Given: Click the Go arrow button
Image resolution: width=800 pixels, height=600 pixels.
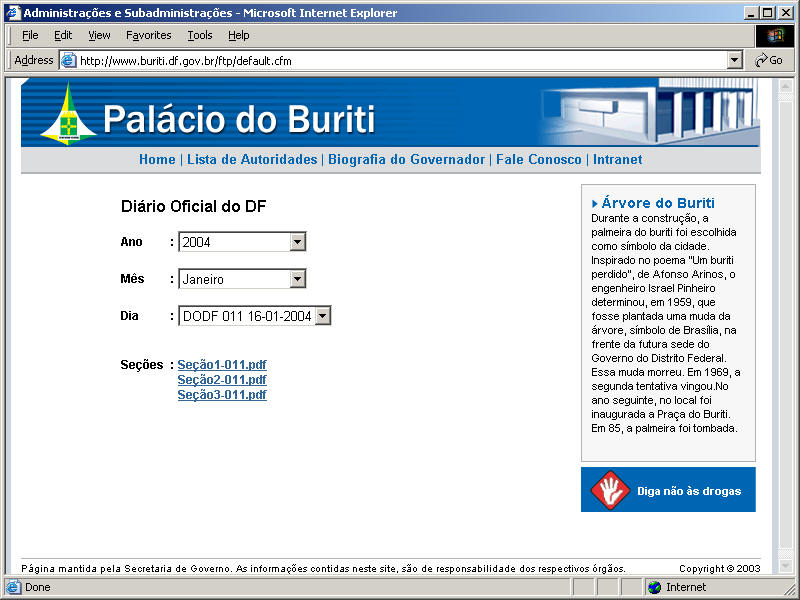Looking at the screenshot, I should (768, 60).
